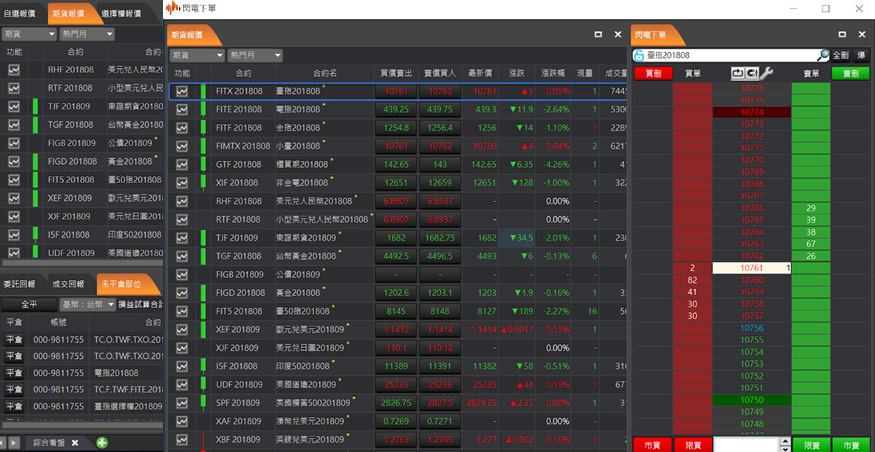Click the red 買刪 button

coord(652,73)
